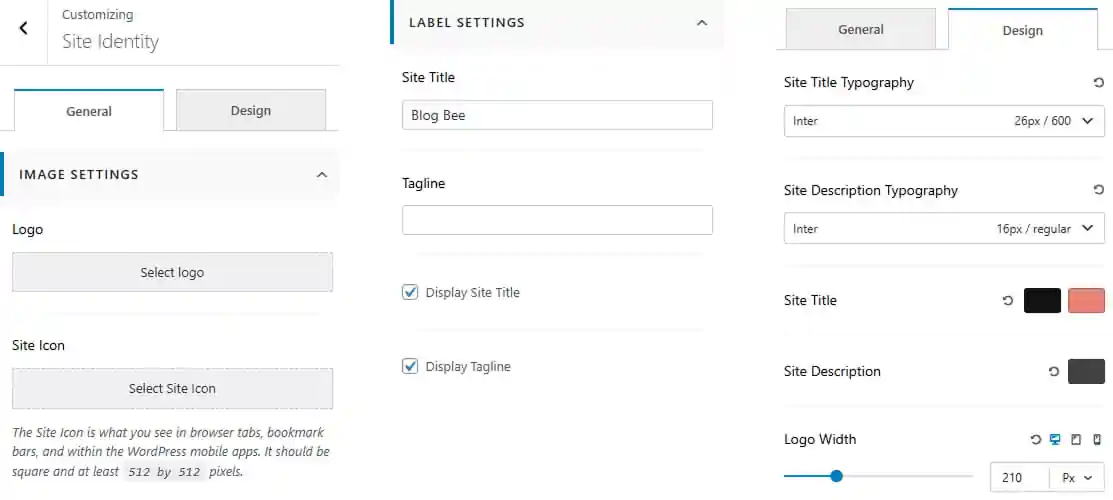Image resolution: width=1113 pixels, height=500 pixels.
Task: Go back using the left arrow
Action: 23,28
